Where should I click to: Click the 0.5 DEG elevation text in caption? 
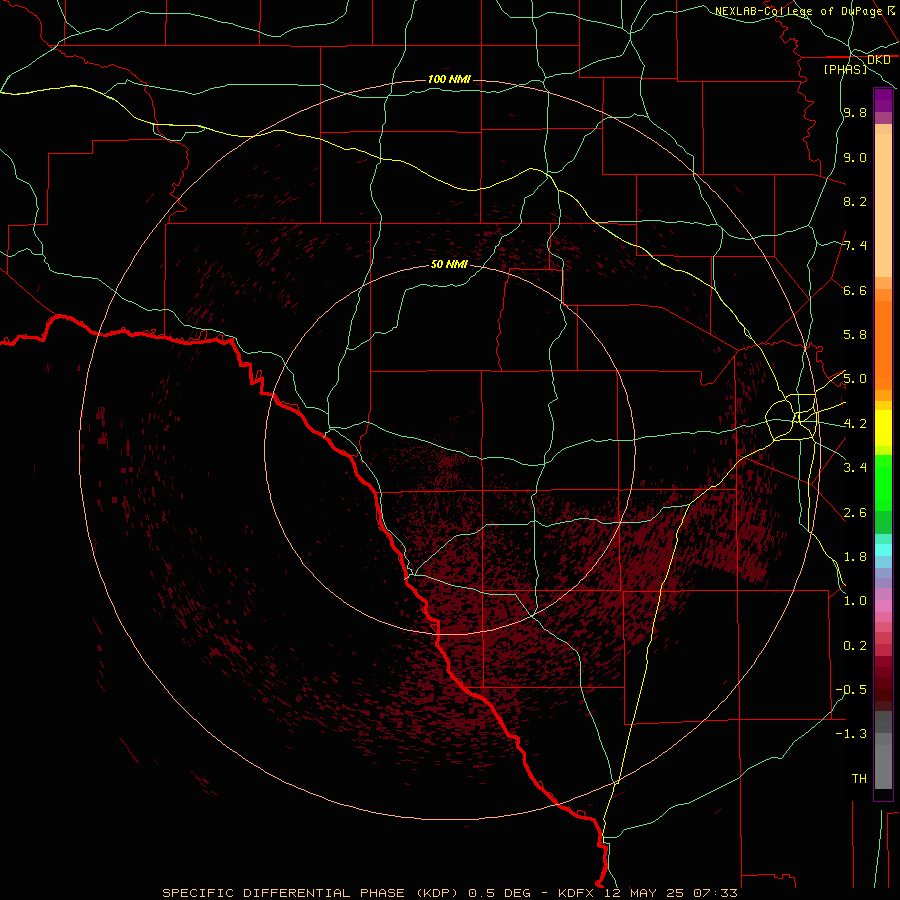click(500, 893)
